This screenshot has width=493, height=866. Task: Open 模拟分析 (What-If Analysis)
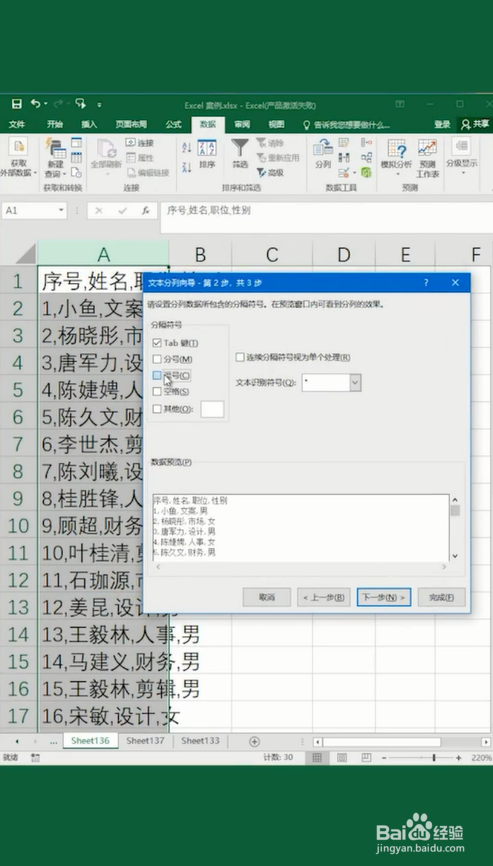(396, 158)
